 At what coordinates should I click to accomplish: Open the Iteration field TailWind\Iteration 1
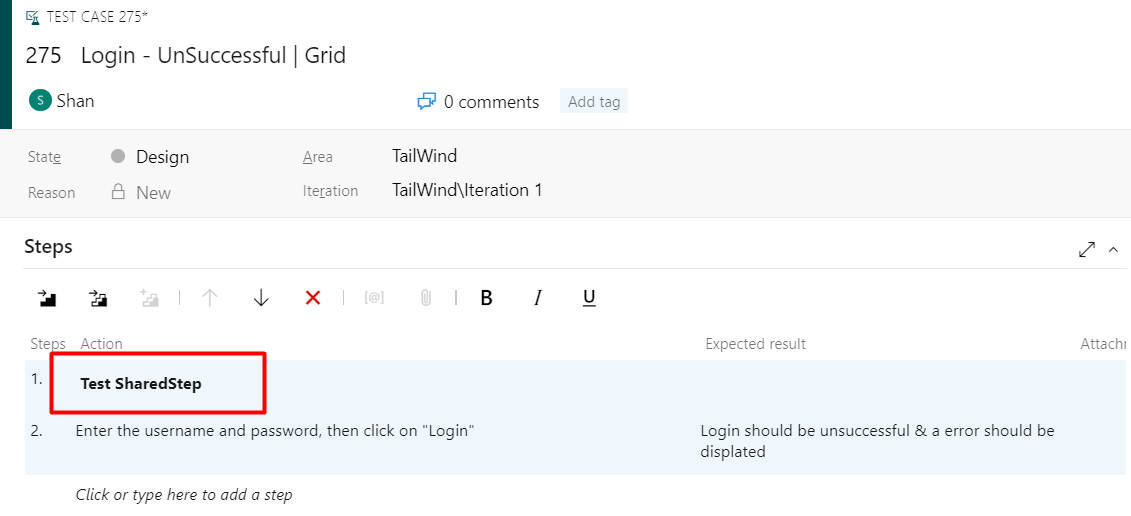pyautogui.click(x=467, y=191)
